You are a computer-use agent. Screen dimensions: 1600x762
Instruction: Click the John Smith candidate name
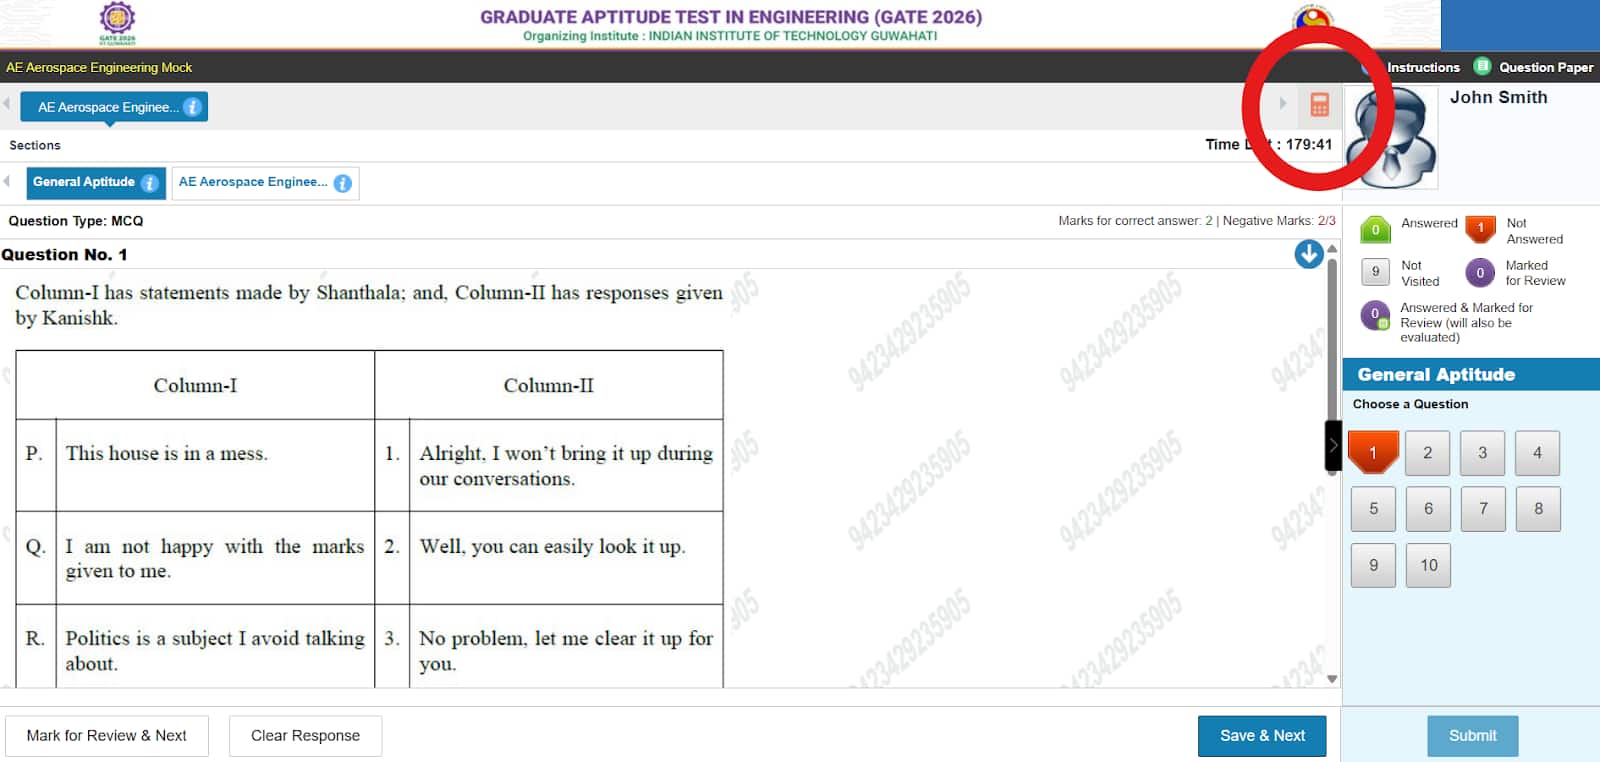(1499, 97)
